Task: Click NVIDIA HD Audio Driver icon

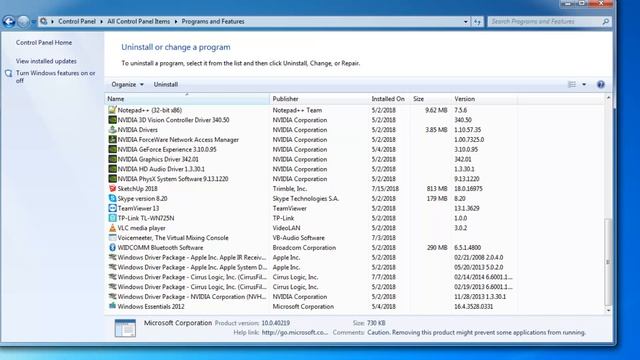Action: tap(112, 169)
